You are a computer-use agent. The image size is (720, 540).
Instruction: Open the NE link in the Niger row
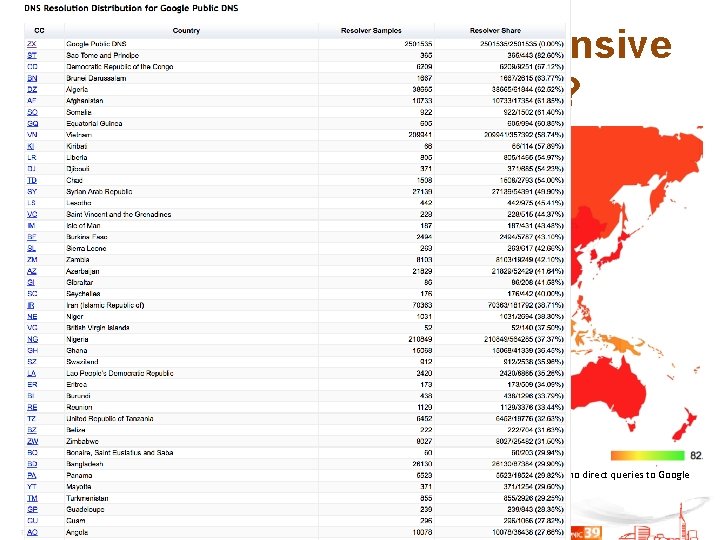point(32,317)
